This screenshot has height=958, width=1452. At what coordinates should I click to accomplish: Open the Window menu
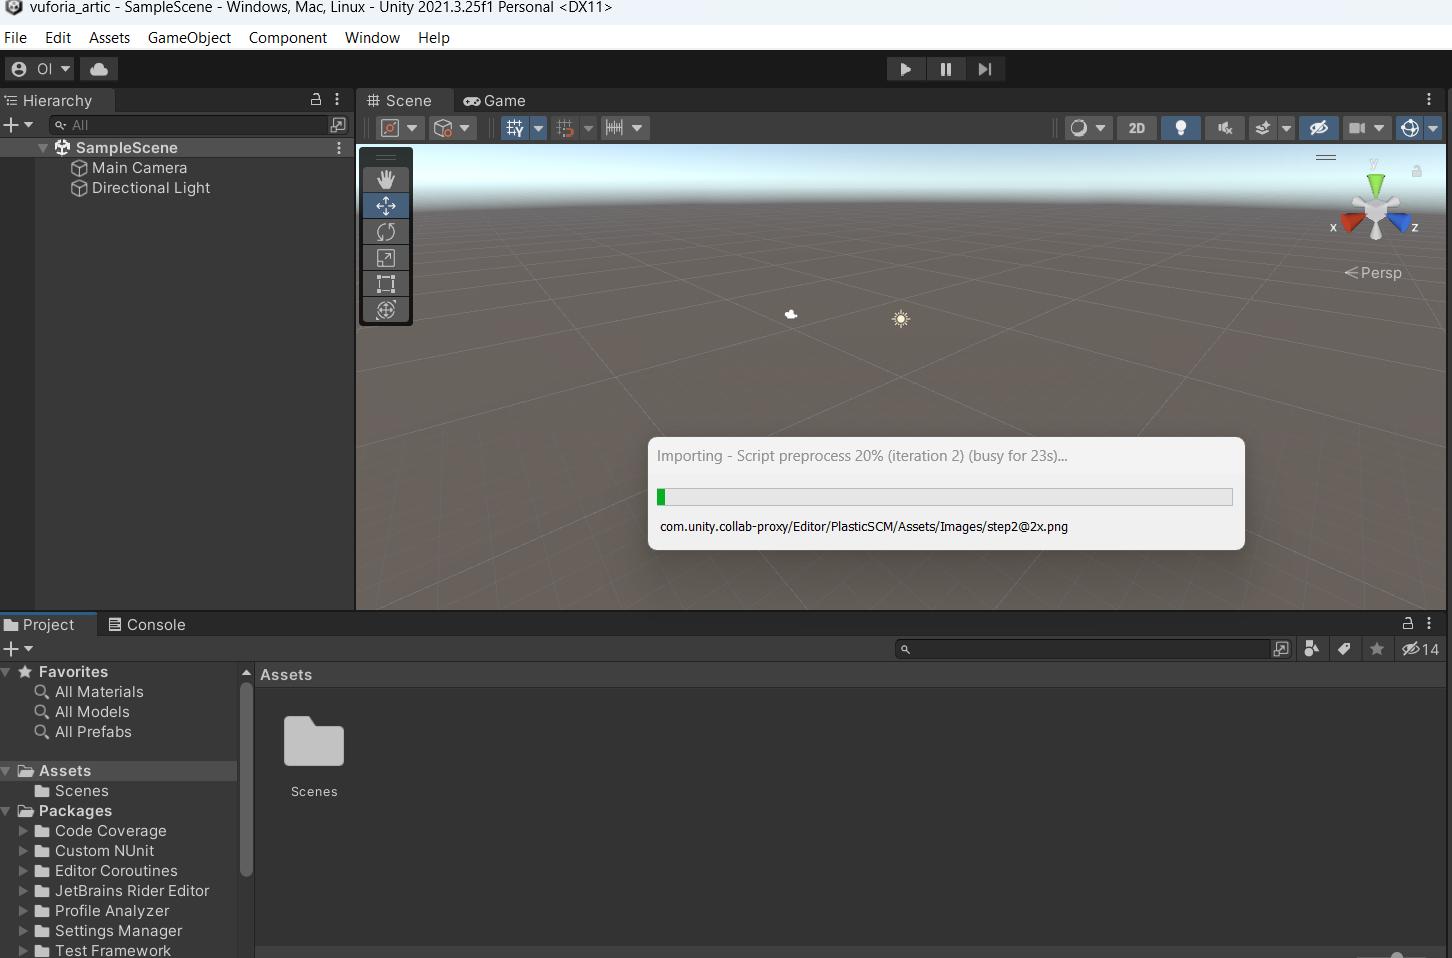pos(371,38)
